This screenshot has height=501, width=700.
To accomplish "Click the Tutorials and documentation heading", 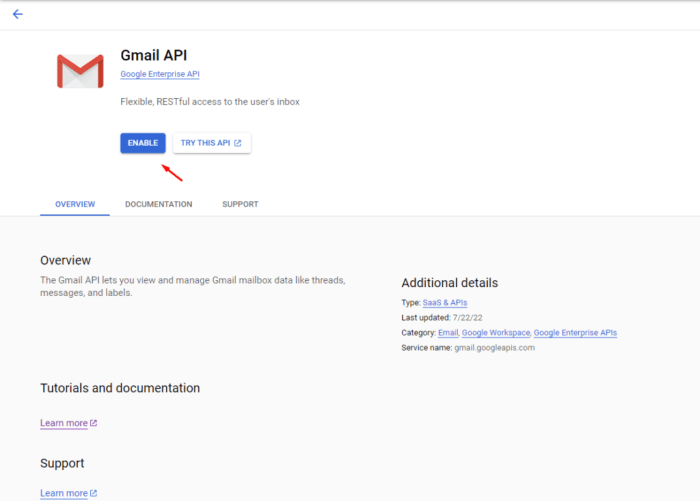I will coord(120,388).
